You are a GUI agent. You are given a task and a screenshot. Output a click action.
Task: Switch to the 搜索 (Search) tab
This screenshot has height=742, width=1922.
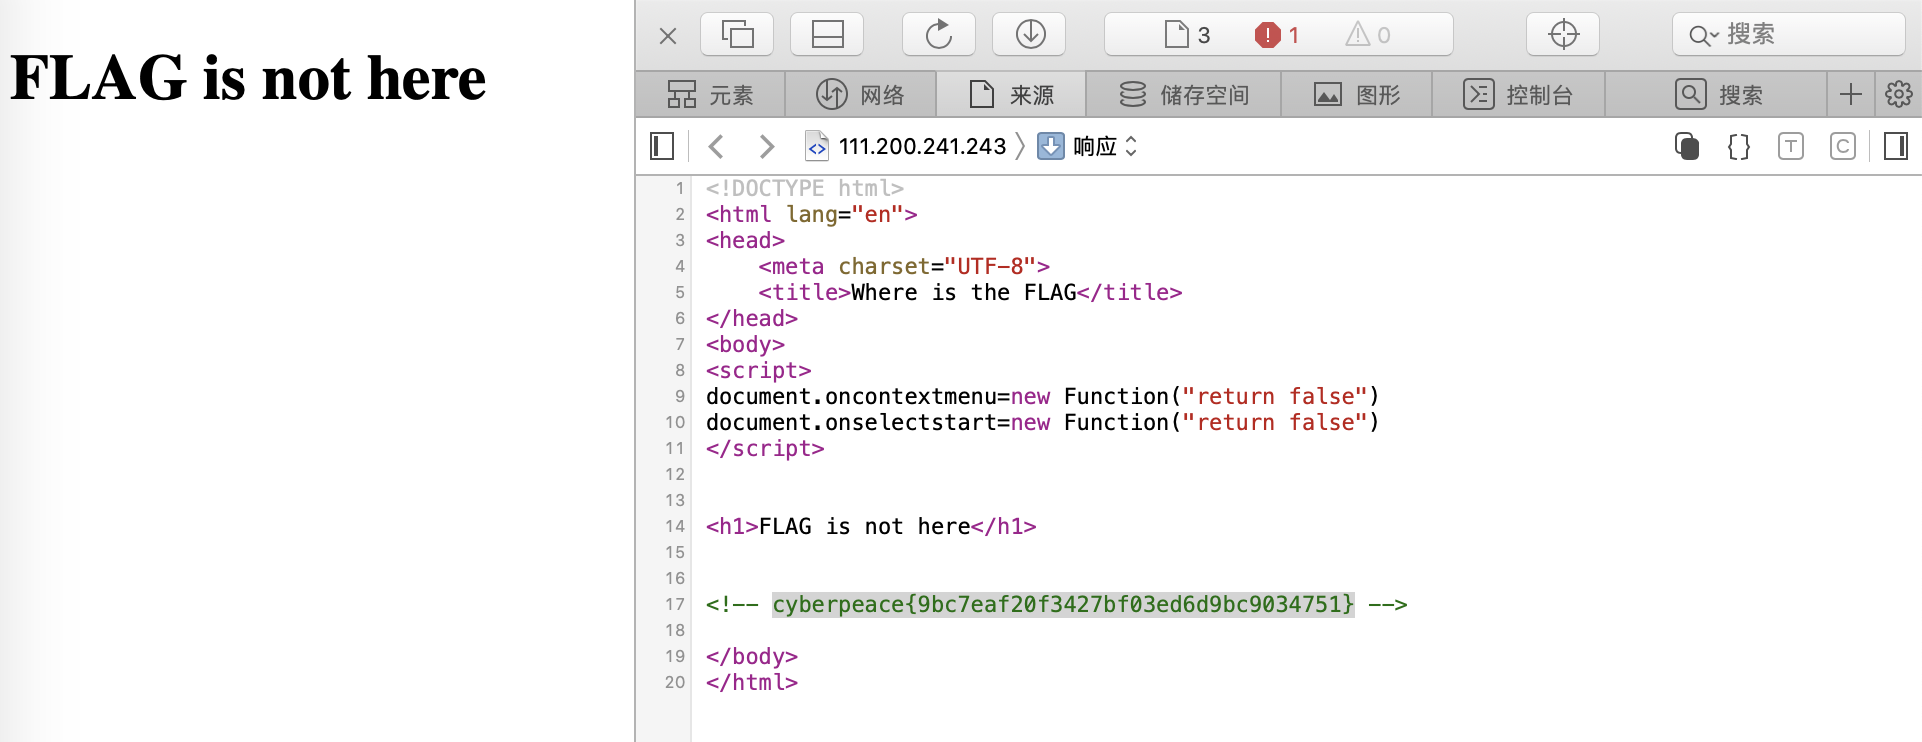point(1716,95)
